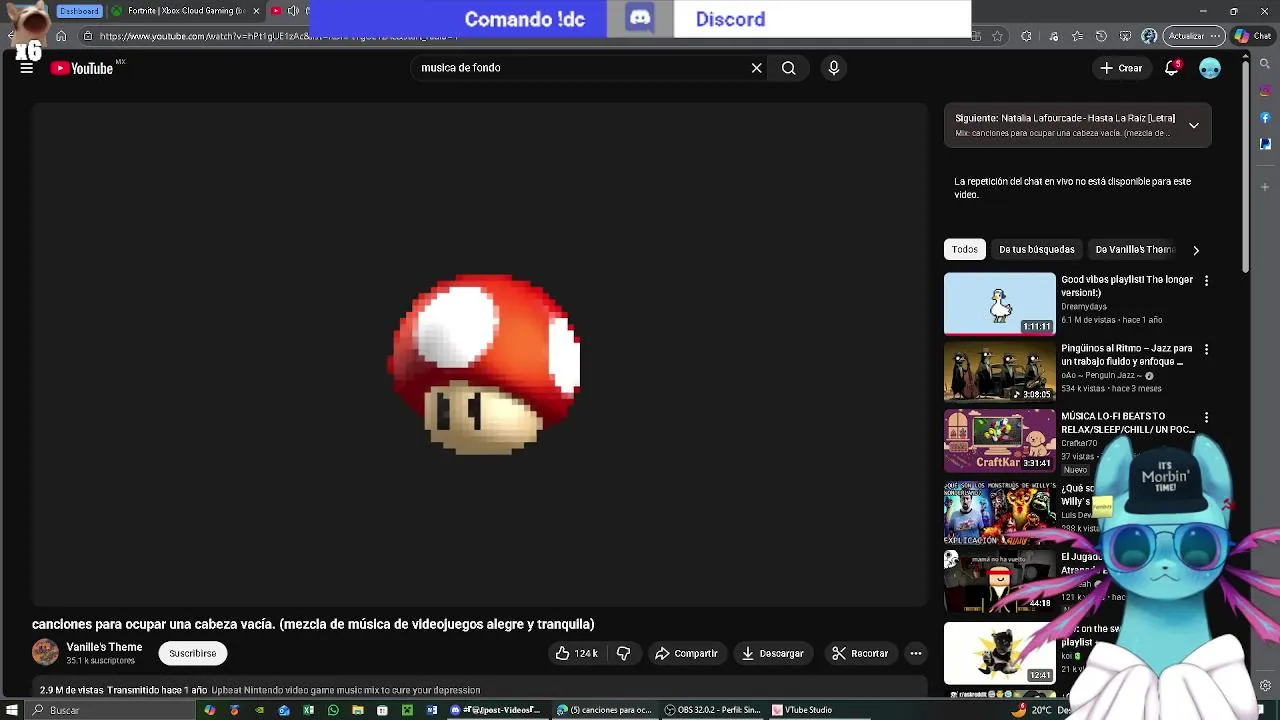Open Good vibes playlist thumbnail
The width and height of the screenshot is (1280, 720).
click(1000, 304)
